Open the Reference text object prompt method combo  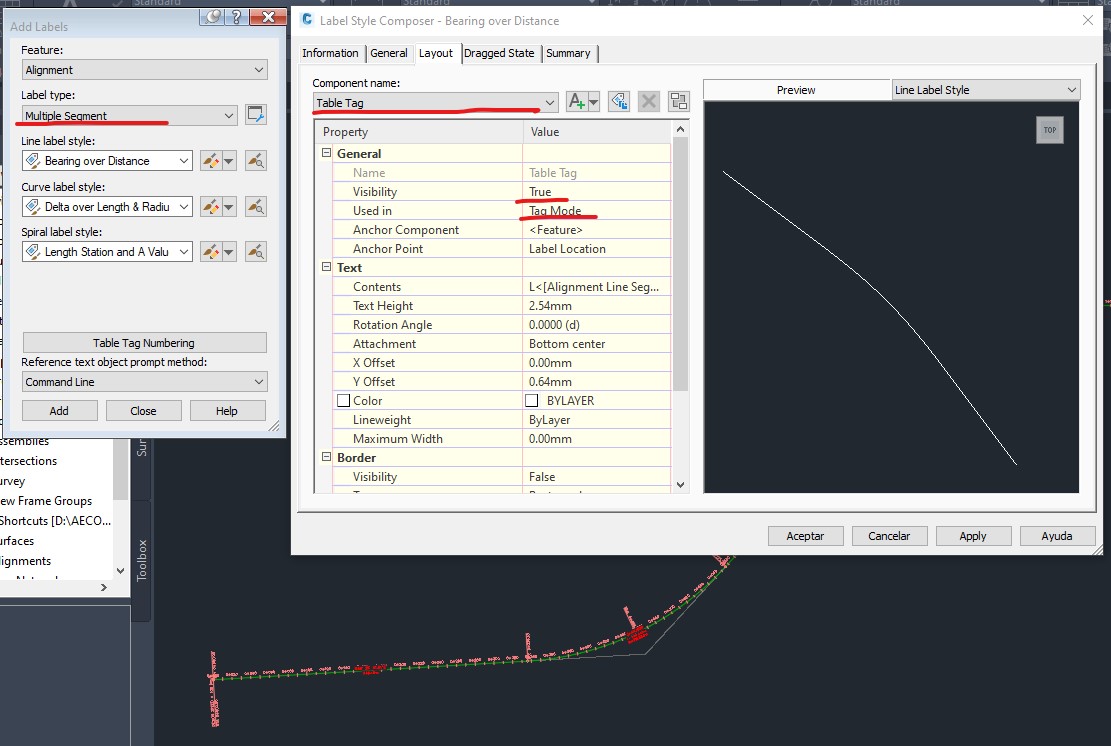(x=143, y=381)
